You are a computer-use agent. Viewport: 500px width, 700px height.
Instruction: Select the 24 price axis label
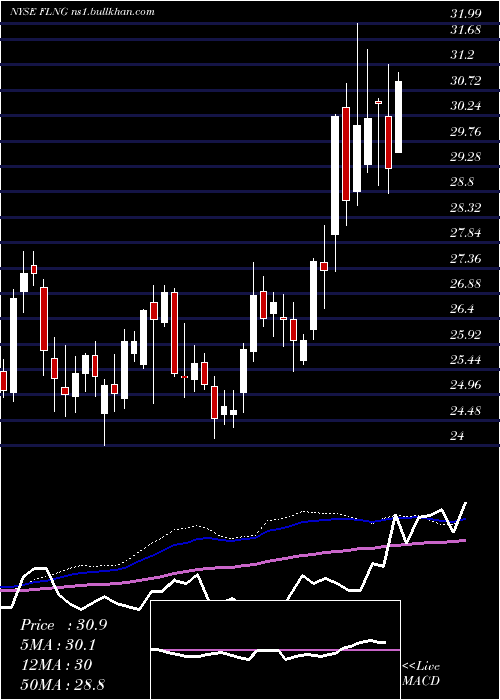coord(458,436)
